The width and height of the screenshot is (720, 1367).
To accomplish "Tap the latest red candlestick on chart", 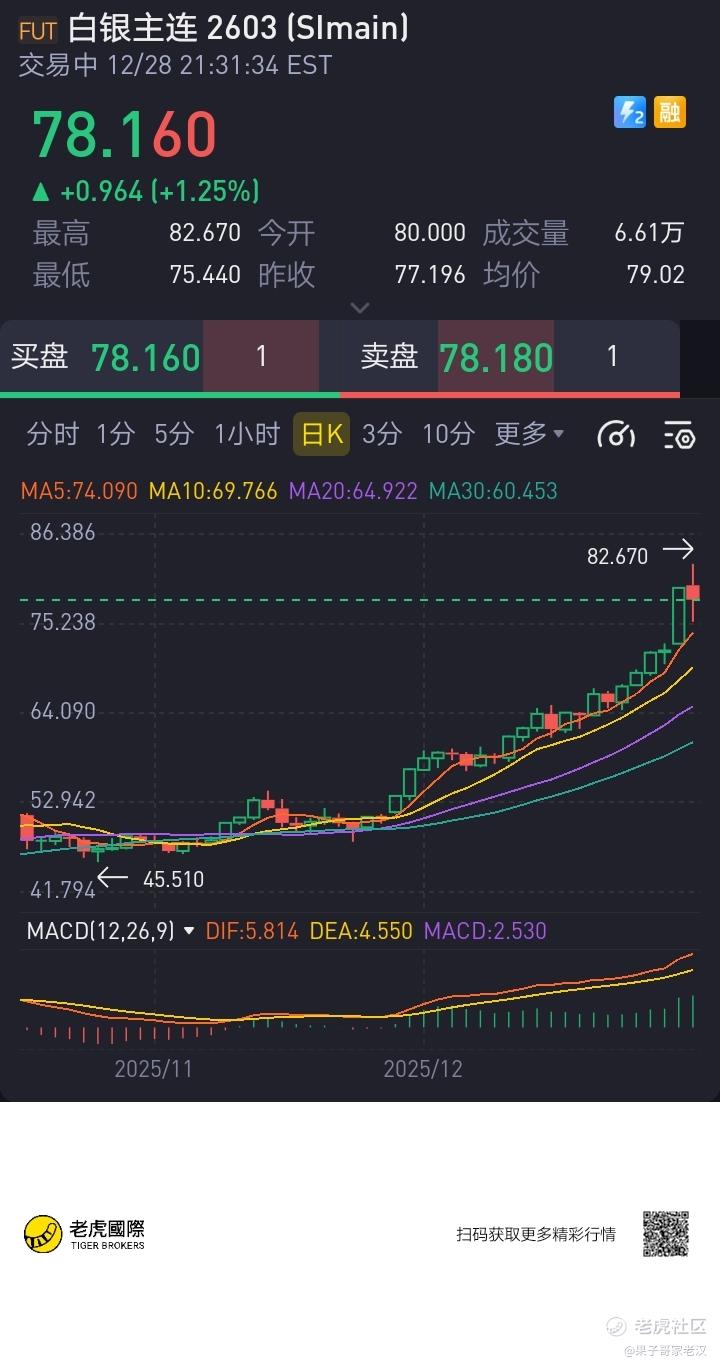I will [693, 593].
